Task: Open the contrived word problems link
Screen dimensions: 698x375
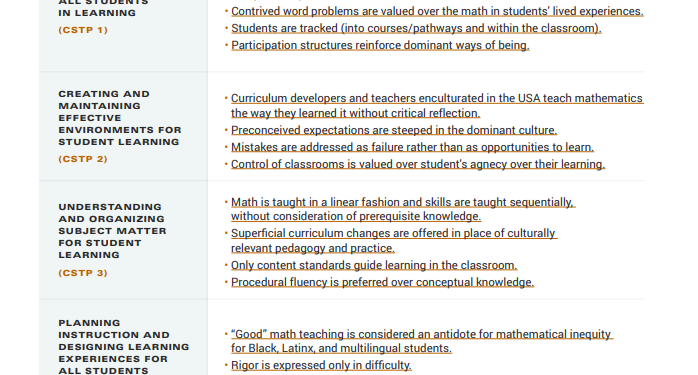Action: 437,11
